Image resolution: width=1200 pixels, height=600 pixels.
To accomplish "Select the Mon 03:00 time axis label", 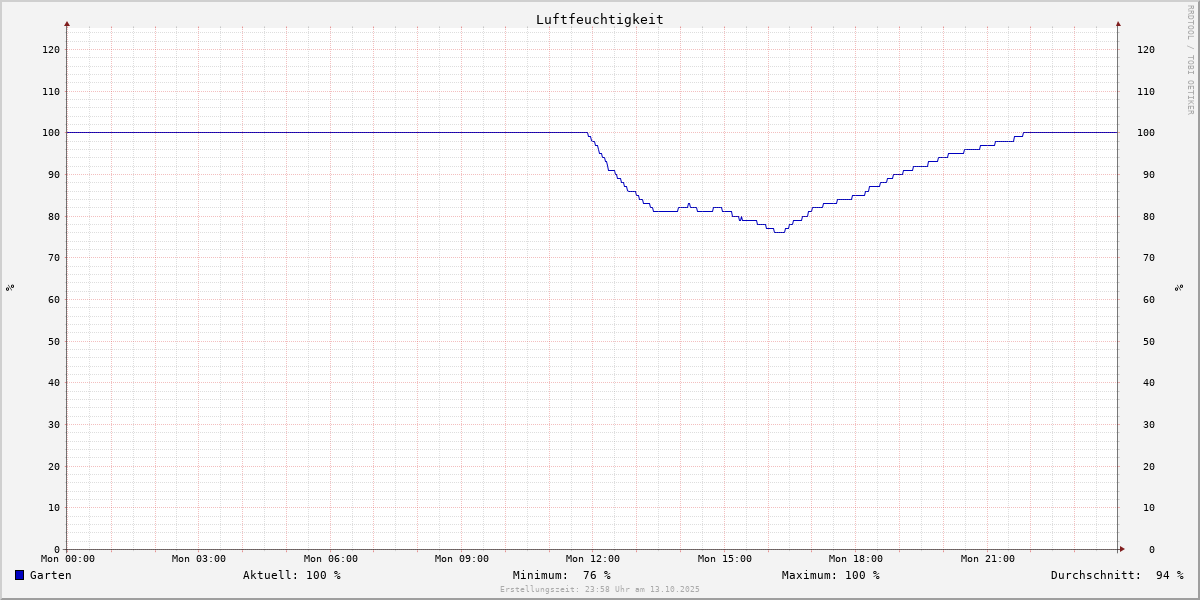I will (x=199, y=559).
